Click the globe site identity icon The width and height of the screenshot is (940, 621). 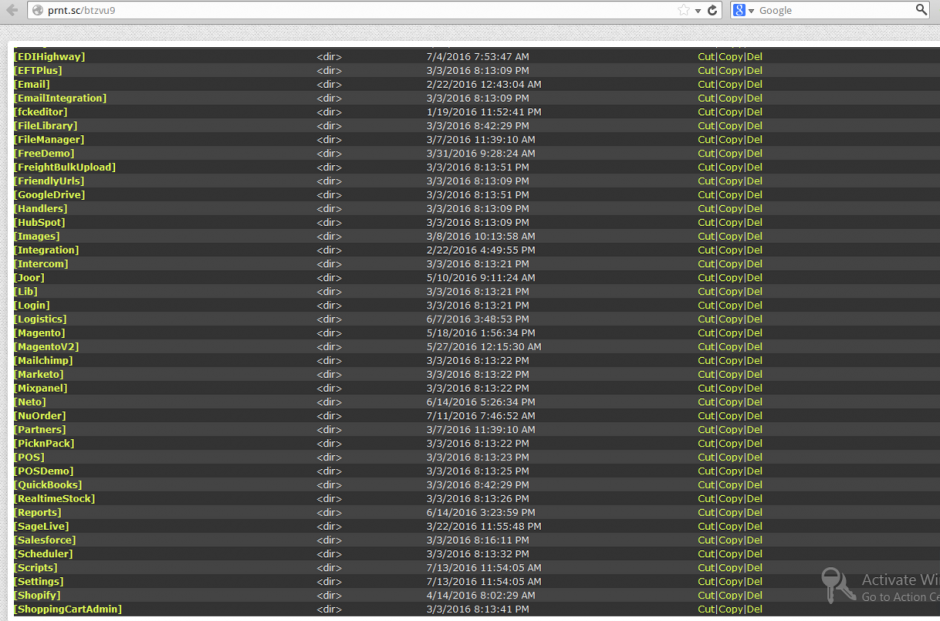[x=37, y=10]
